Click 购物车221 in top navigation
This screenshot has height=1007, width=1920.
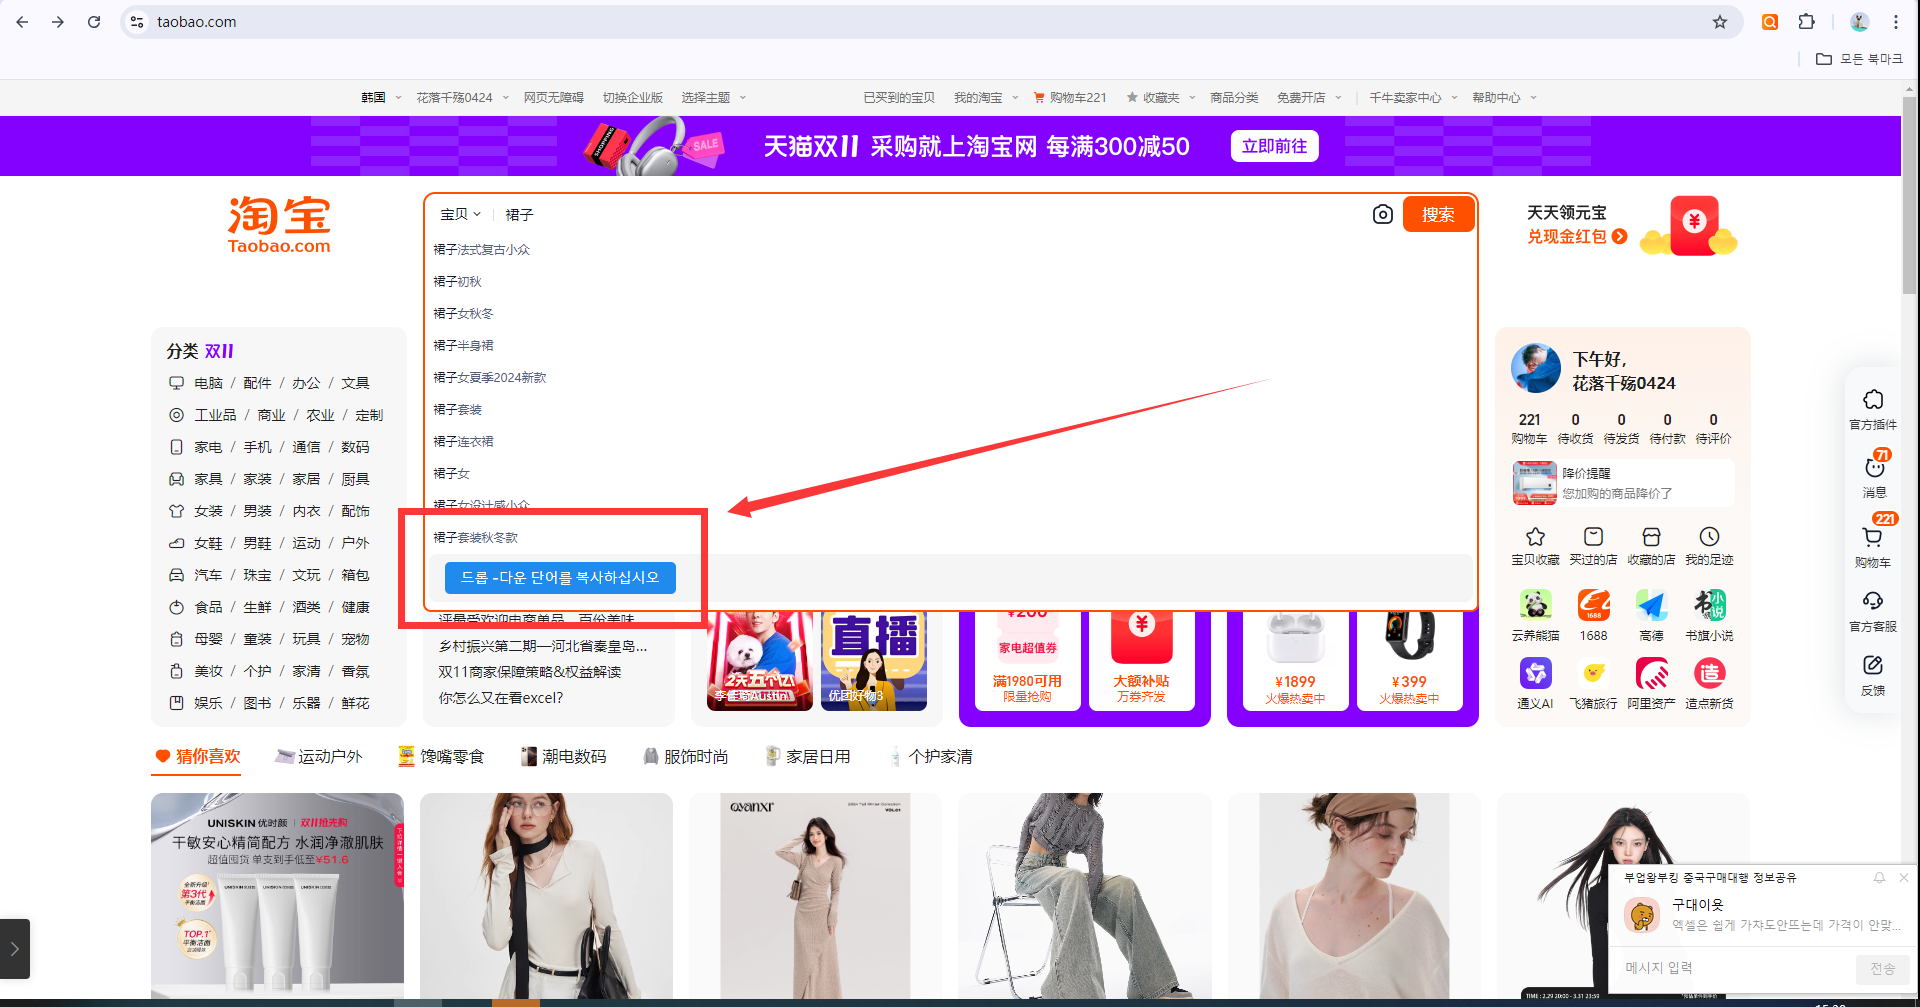point(1070,97)
